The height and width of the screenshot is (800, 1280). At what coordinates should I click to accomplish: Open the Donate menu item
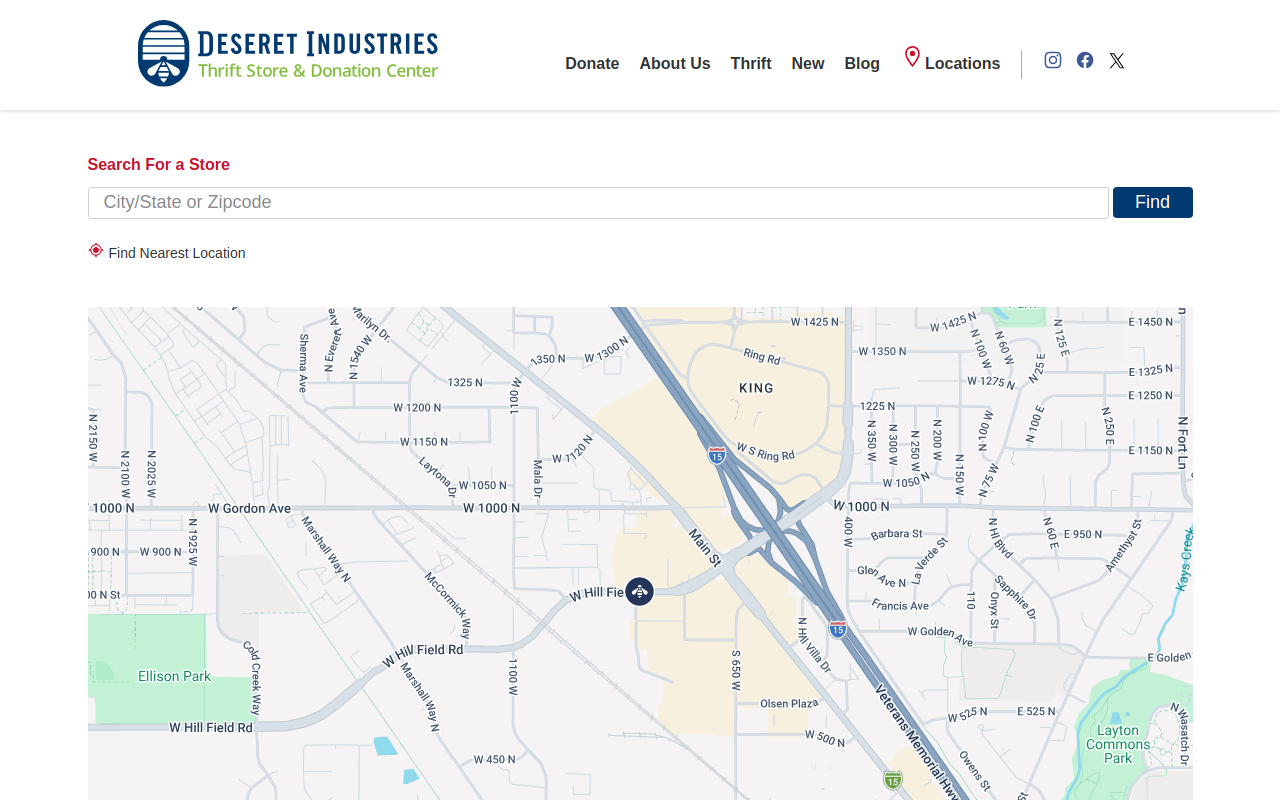point(592,64)
